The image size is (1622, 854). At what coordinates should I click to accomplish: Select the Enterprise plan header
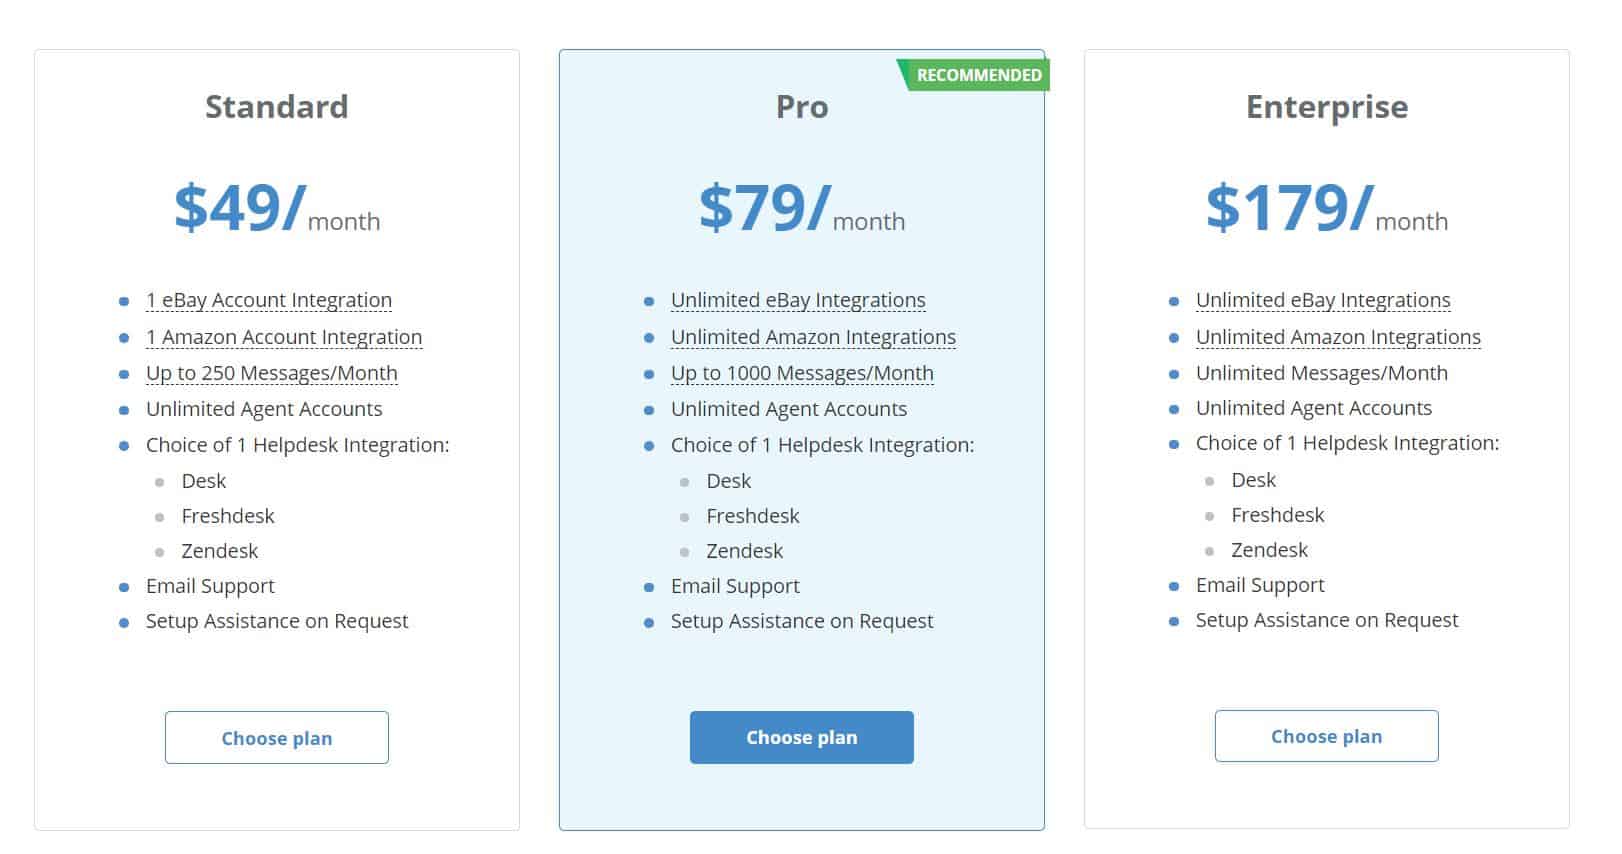click(x=1326, y=107)
